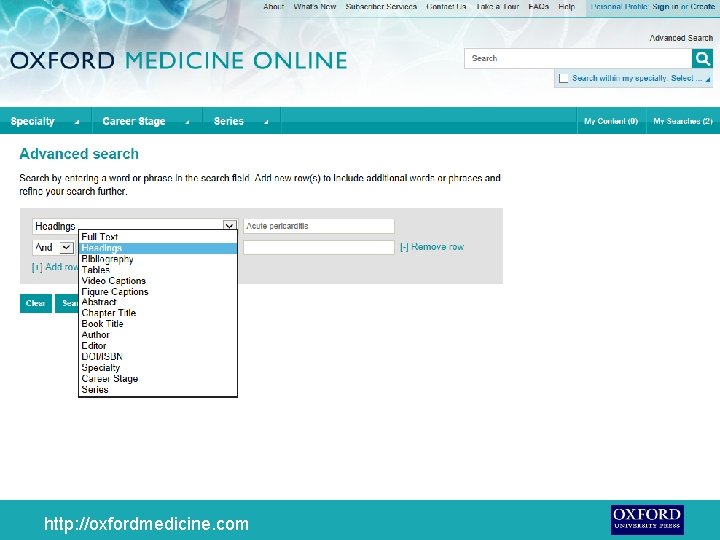Open the Take a Tour link

point(498,6)
